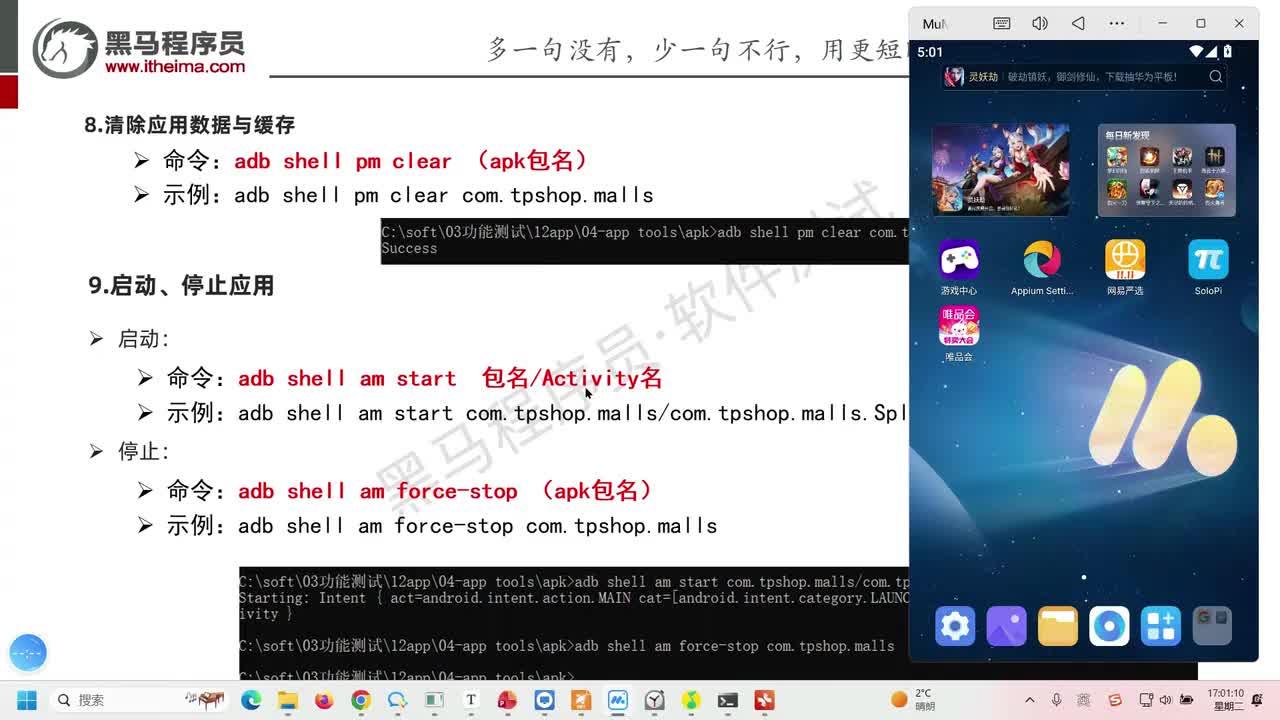The image size is (1280, 720).
Task: Click the taskbar volume icon
Action: pos(1165,700)
